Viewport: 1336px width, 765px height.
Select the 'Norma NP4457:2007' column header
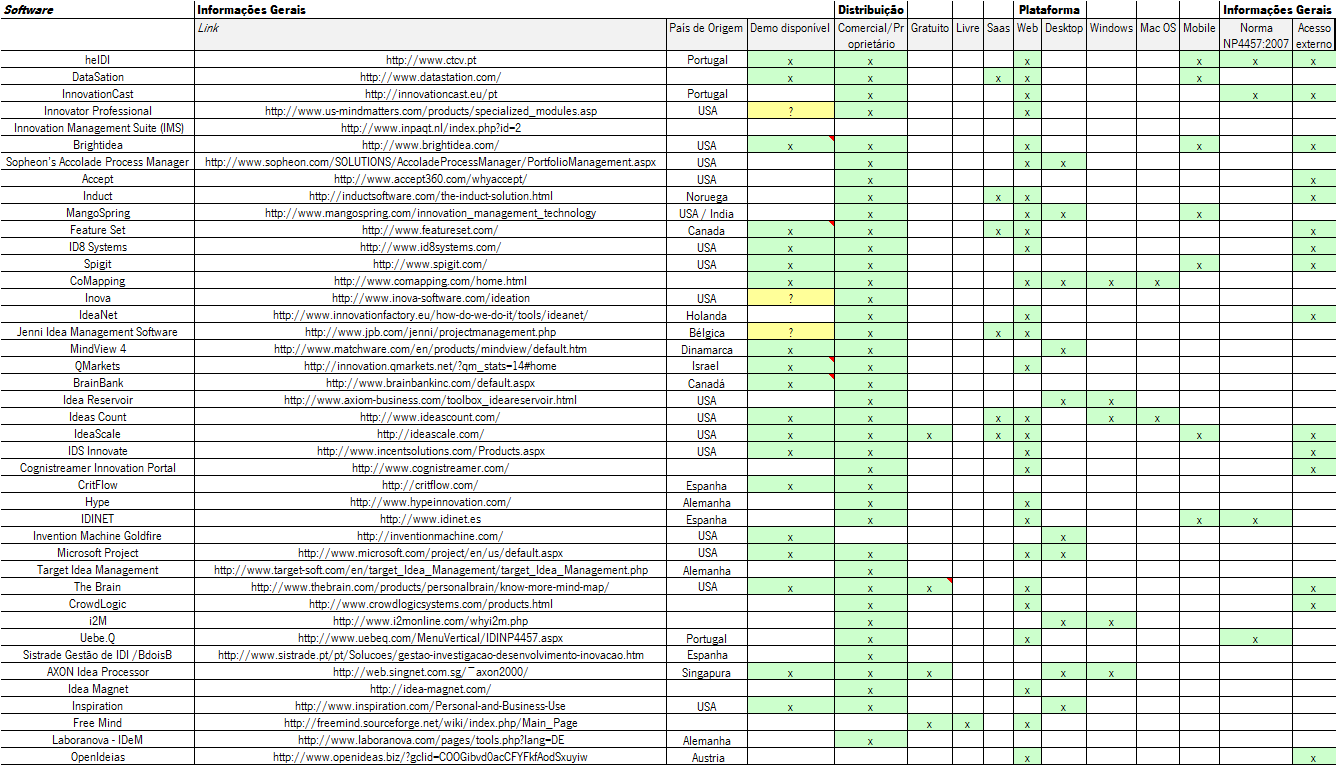[x=1256, y=35]
